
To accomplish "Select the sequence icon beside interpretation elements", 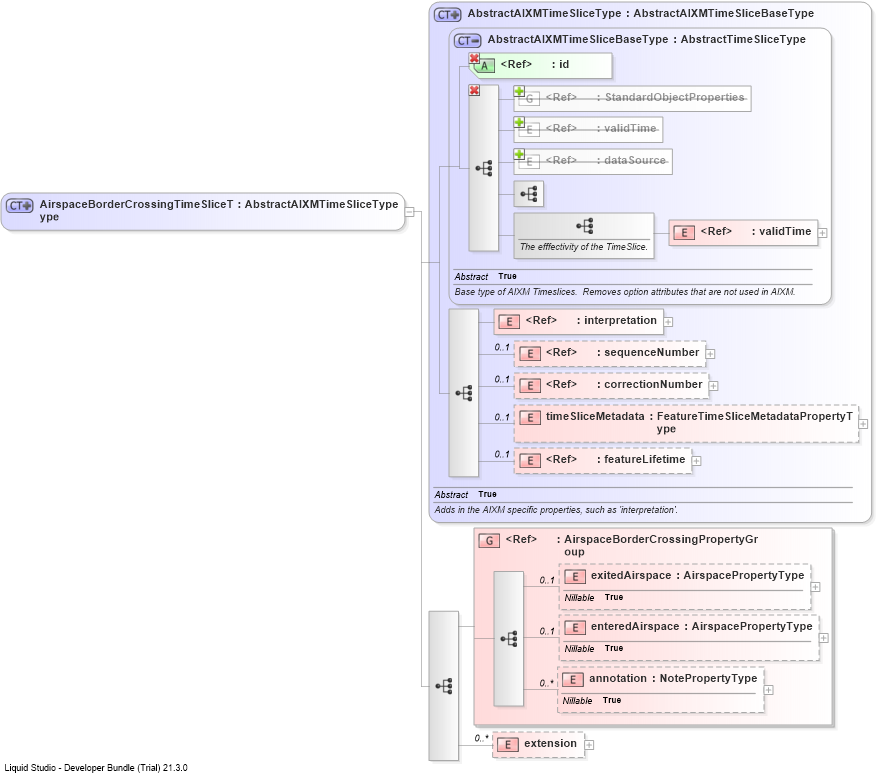I will point(464,393).
